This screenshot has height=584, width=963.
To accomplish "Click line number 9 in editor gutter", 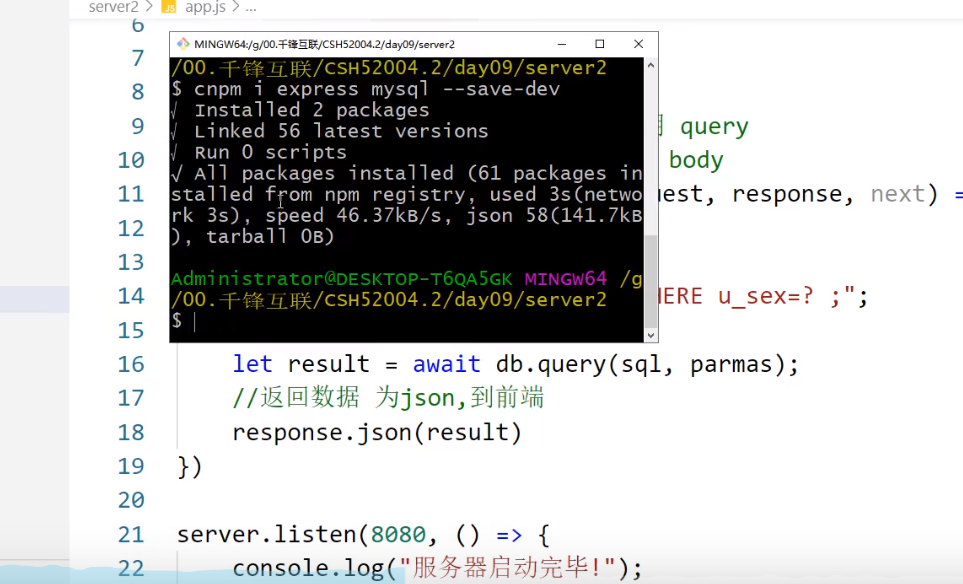I will click(x=138, y=126).
